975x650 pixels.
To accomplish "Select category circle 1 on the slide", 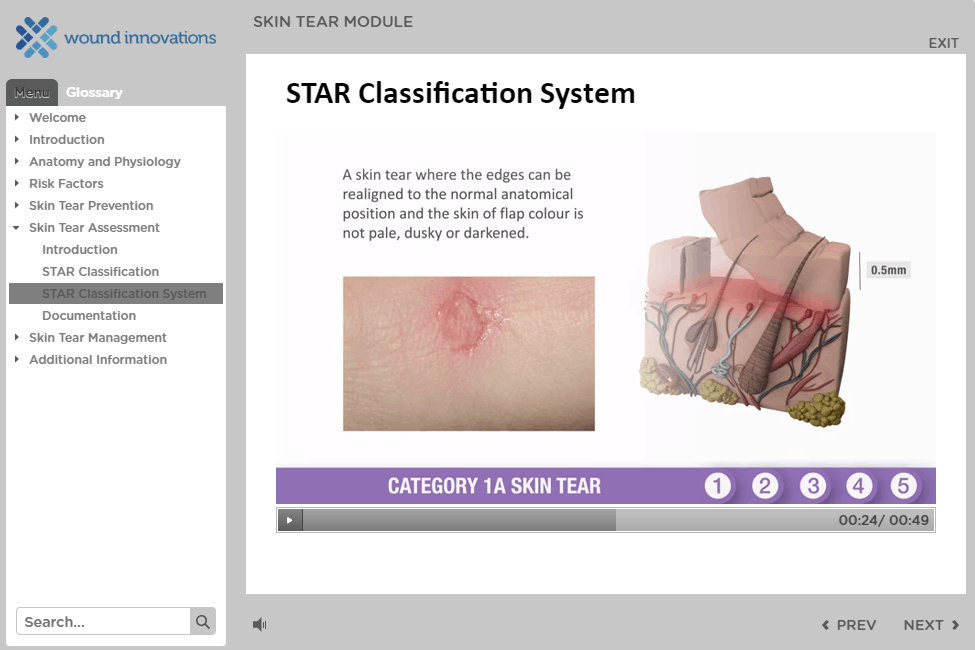I will pyautogui.click(x=718, y=485).
